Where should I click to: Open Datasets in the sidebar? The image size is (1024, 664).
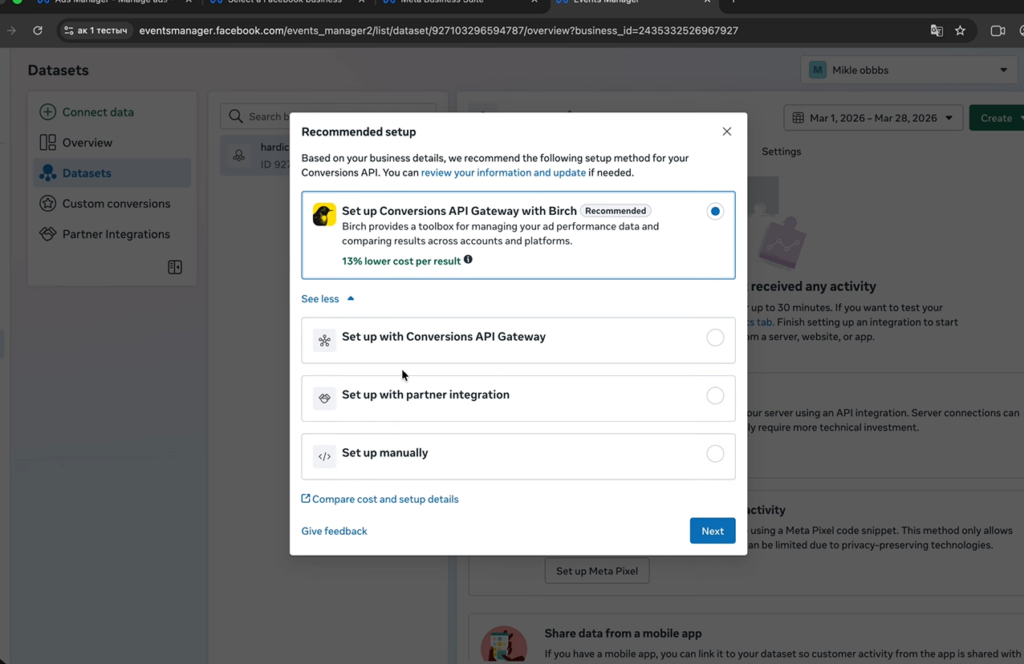tap(112, 173)
